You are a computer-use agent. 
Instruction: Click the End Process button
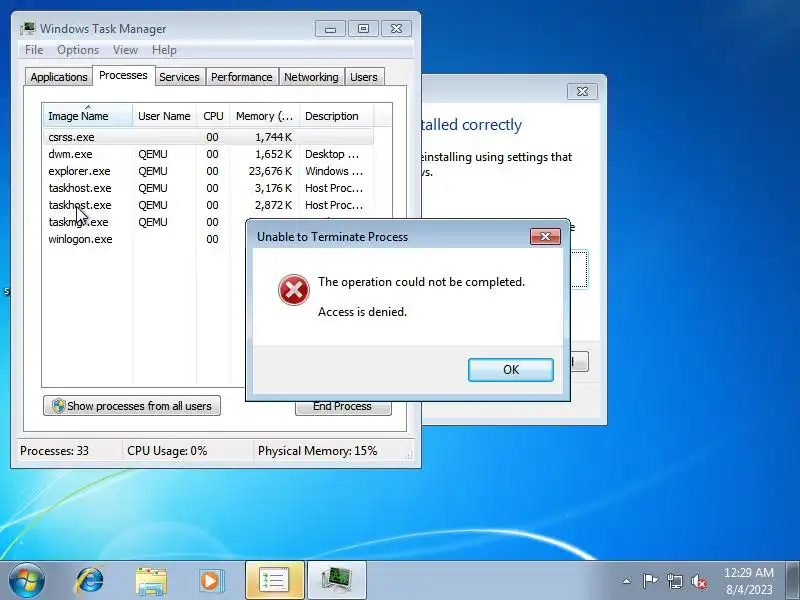pos(343,407)
